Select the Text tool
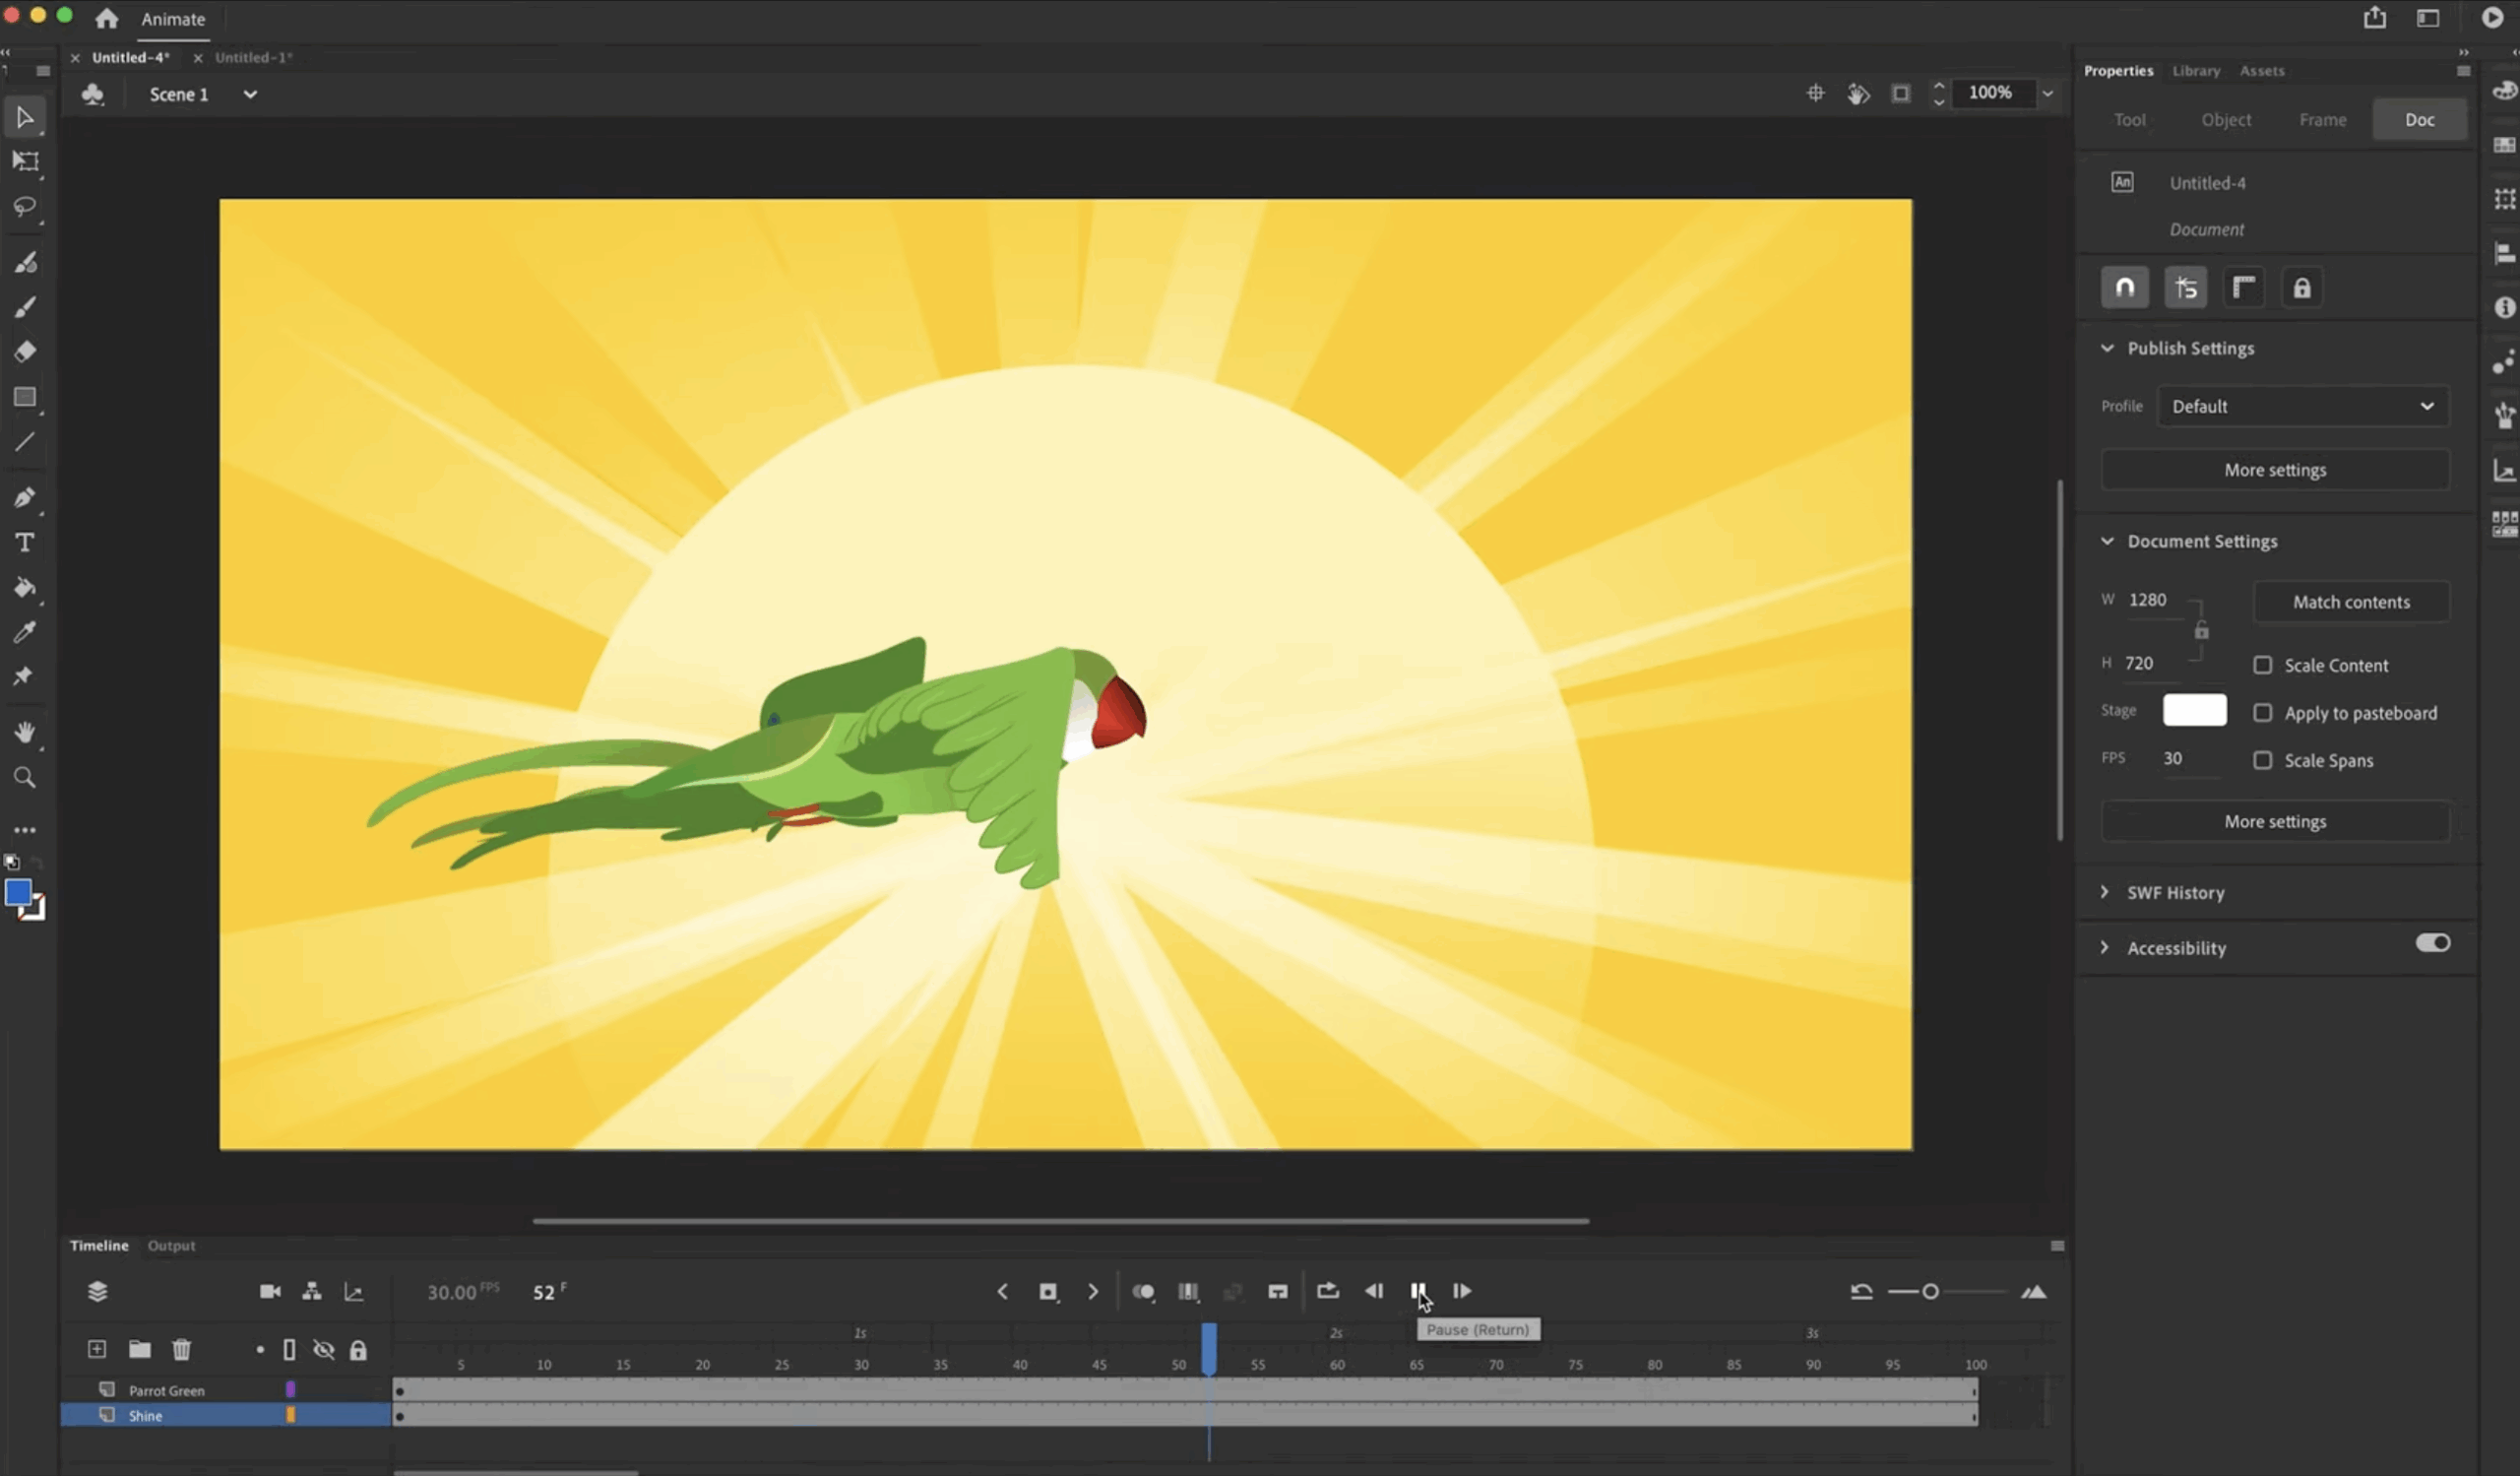Screen dimensions: 2520x1476 (25, 542)
